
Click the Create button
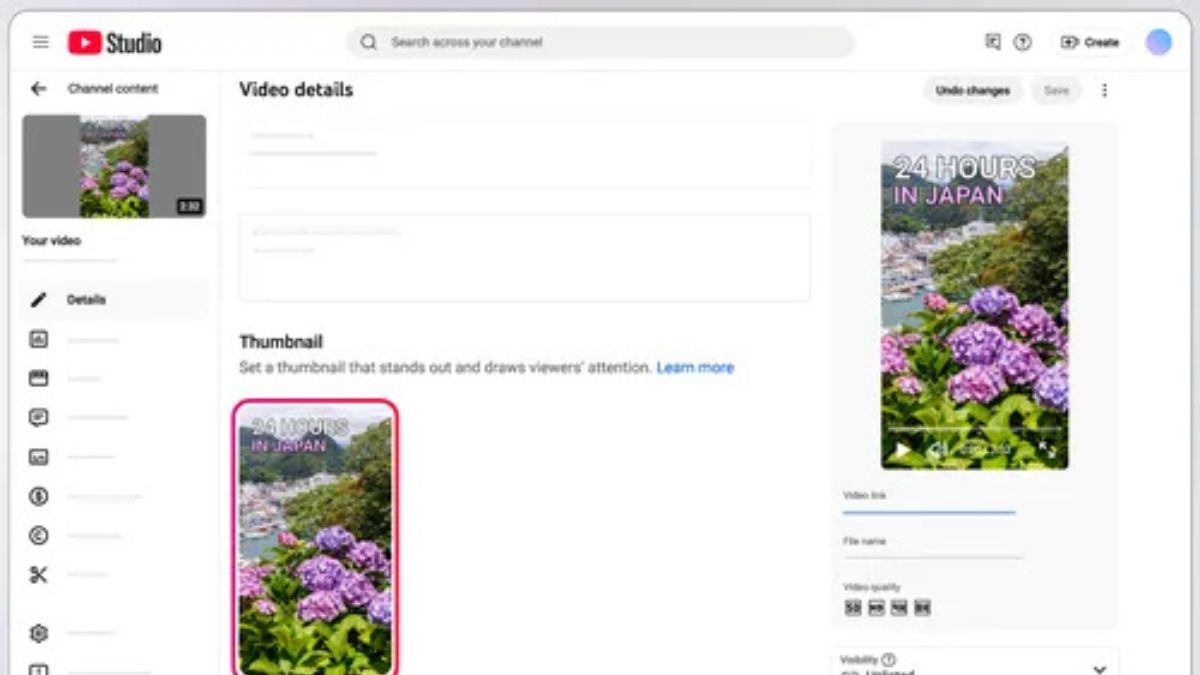pyautogui.click(x=1091, y=42)
